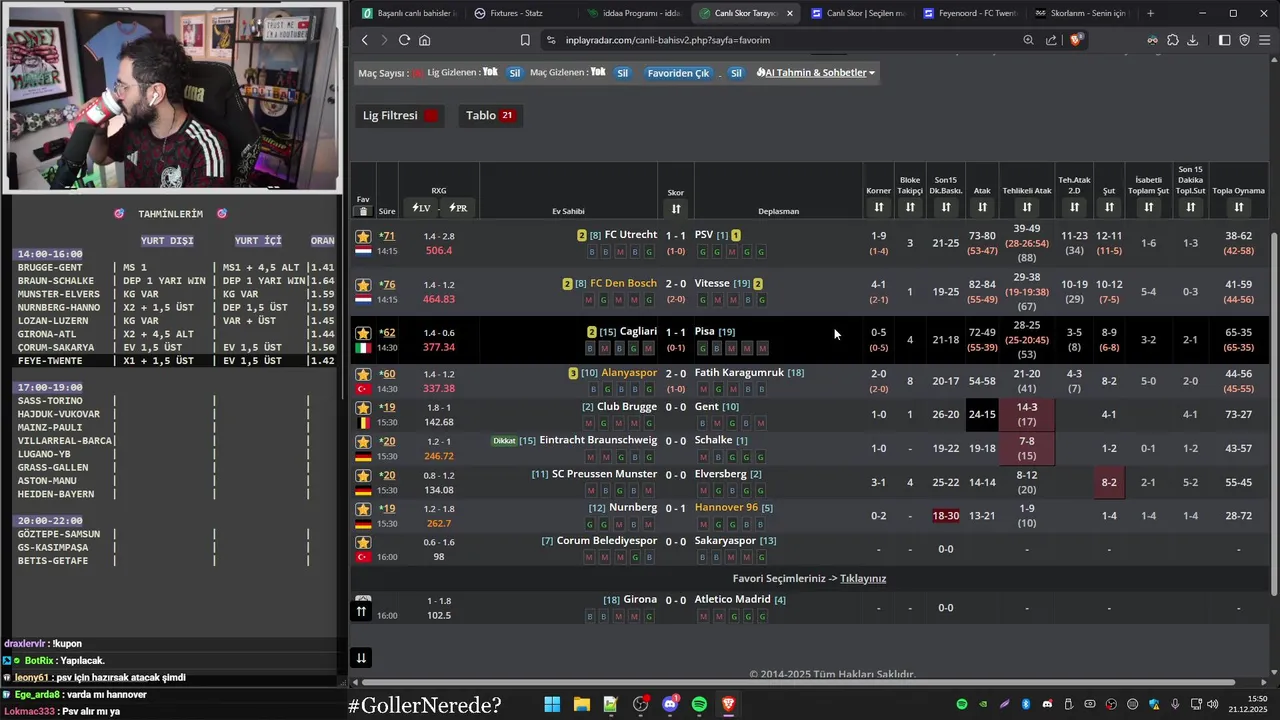Sort by İsabetli Toplam Şut column
Image resolution: width=1280 pixels, height=720 pixels.
coord(1149,207)
